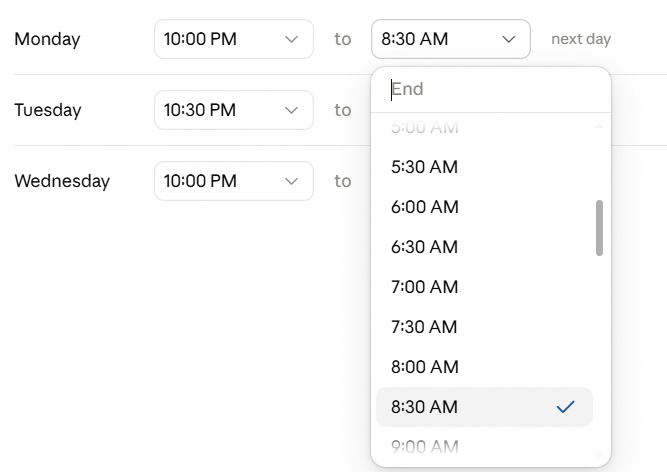Pick the 6:30 AM option
Image resolution: width=667 pixels, height=472 pixels.
[485, 247]
